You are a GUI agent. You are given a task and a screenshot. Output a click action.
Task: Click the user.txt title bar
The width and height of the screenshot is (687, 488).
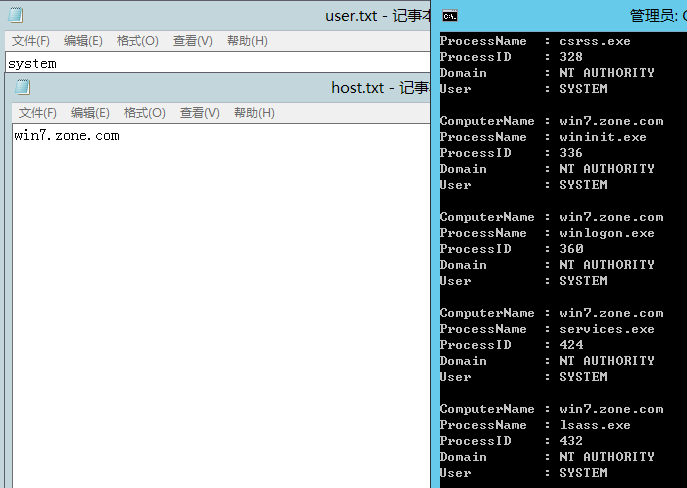(200, 16)
